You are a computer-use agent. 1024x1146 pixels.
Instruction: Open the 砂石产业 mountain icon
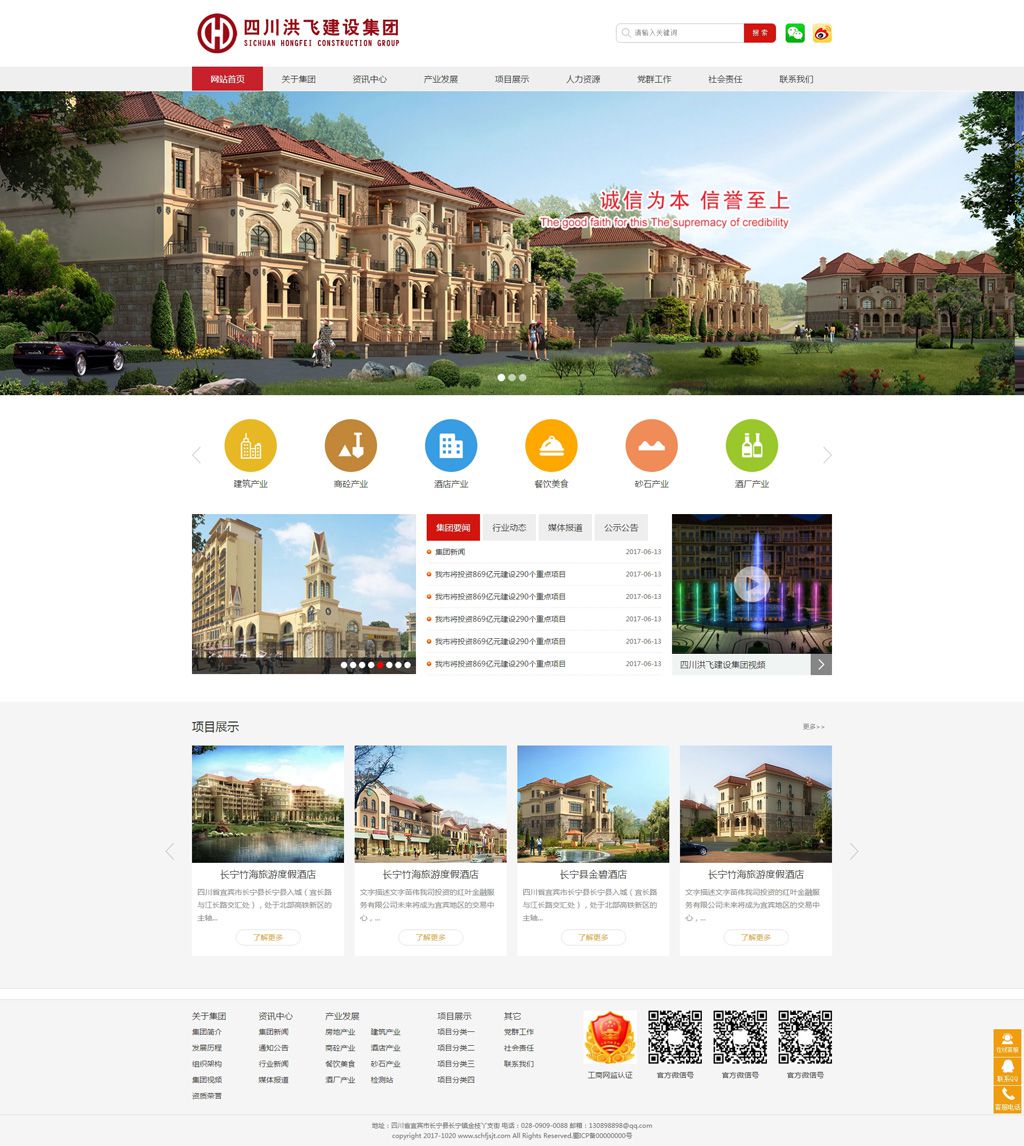[651, 446]
